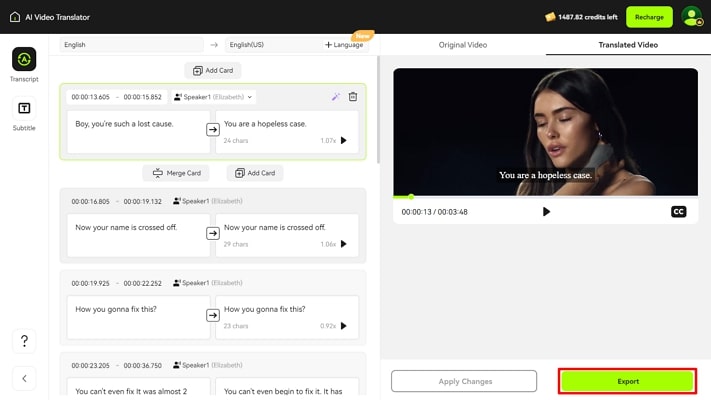The height and width of the screenshot is (400, 711).
Task: Click the top Add Card button
Action: 213,71
